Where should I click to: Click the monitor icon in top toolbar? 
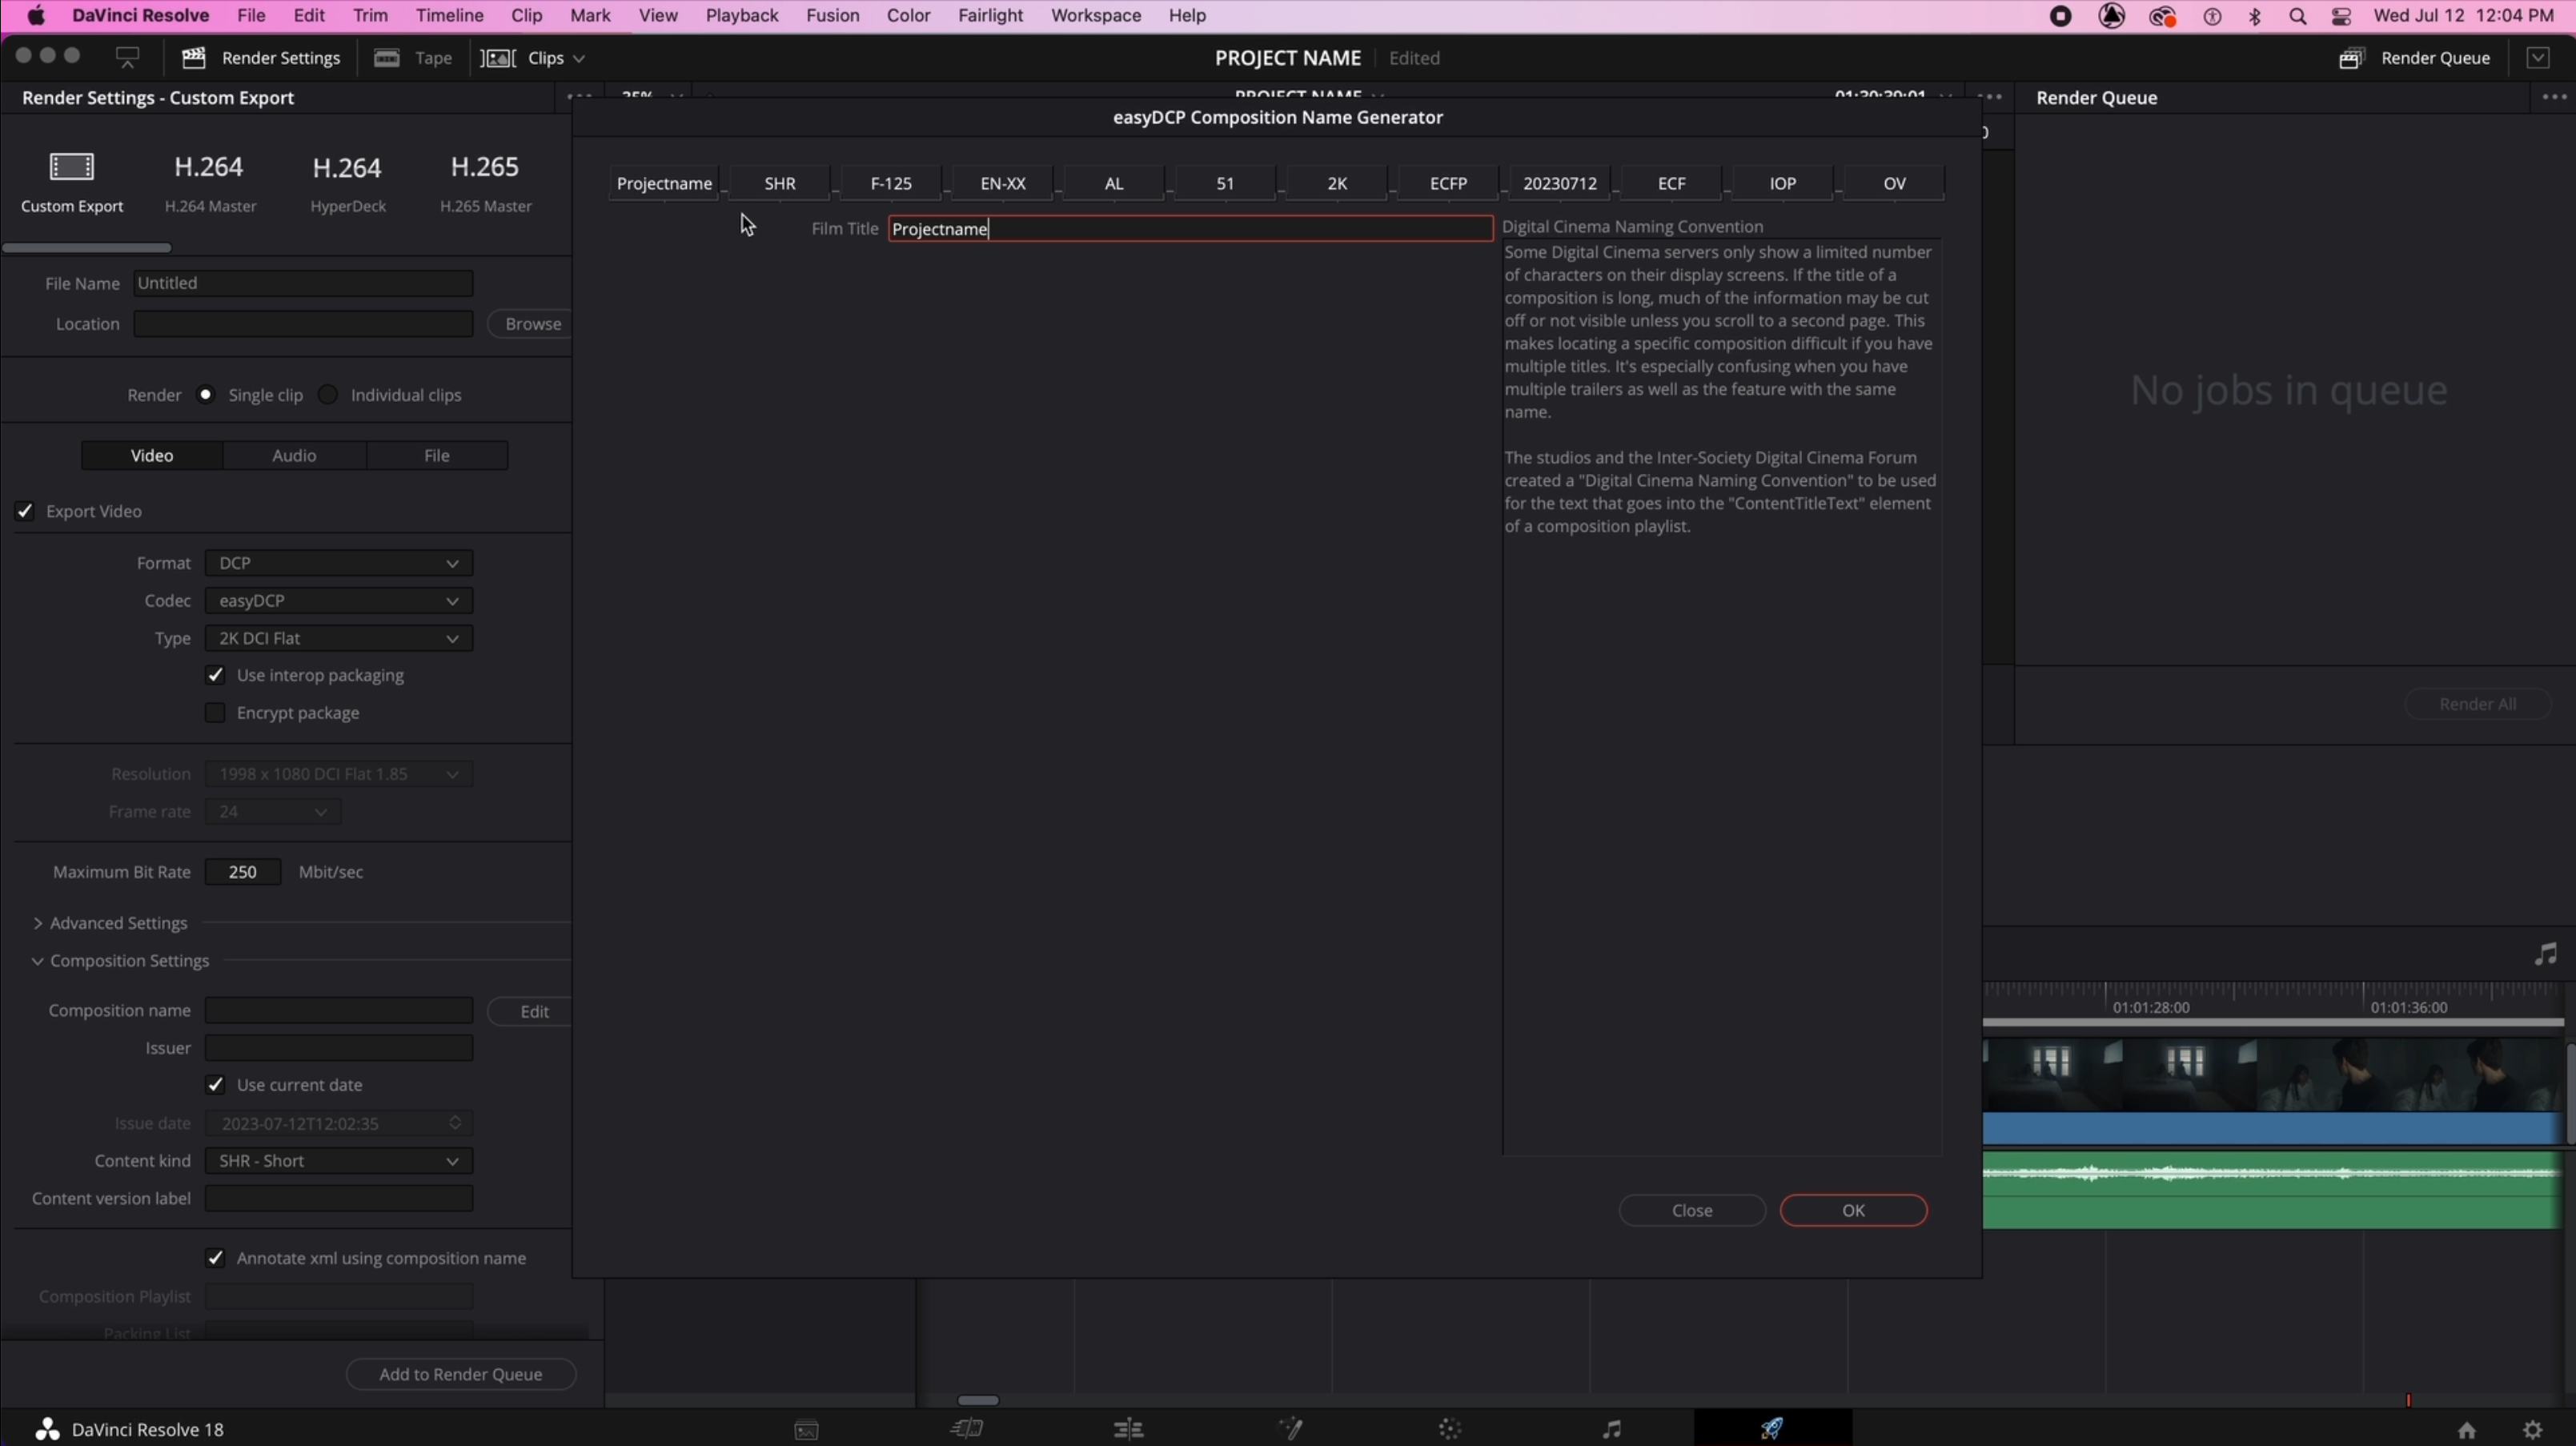127,58
